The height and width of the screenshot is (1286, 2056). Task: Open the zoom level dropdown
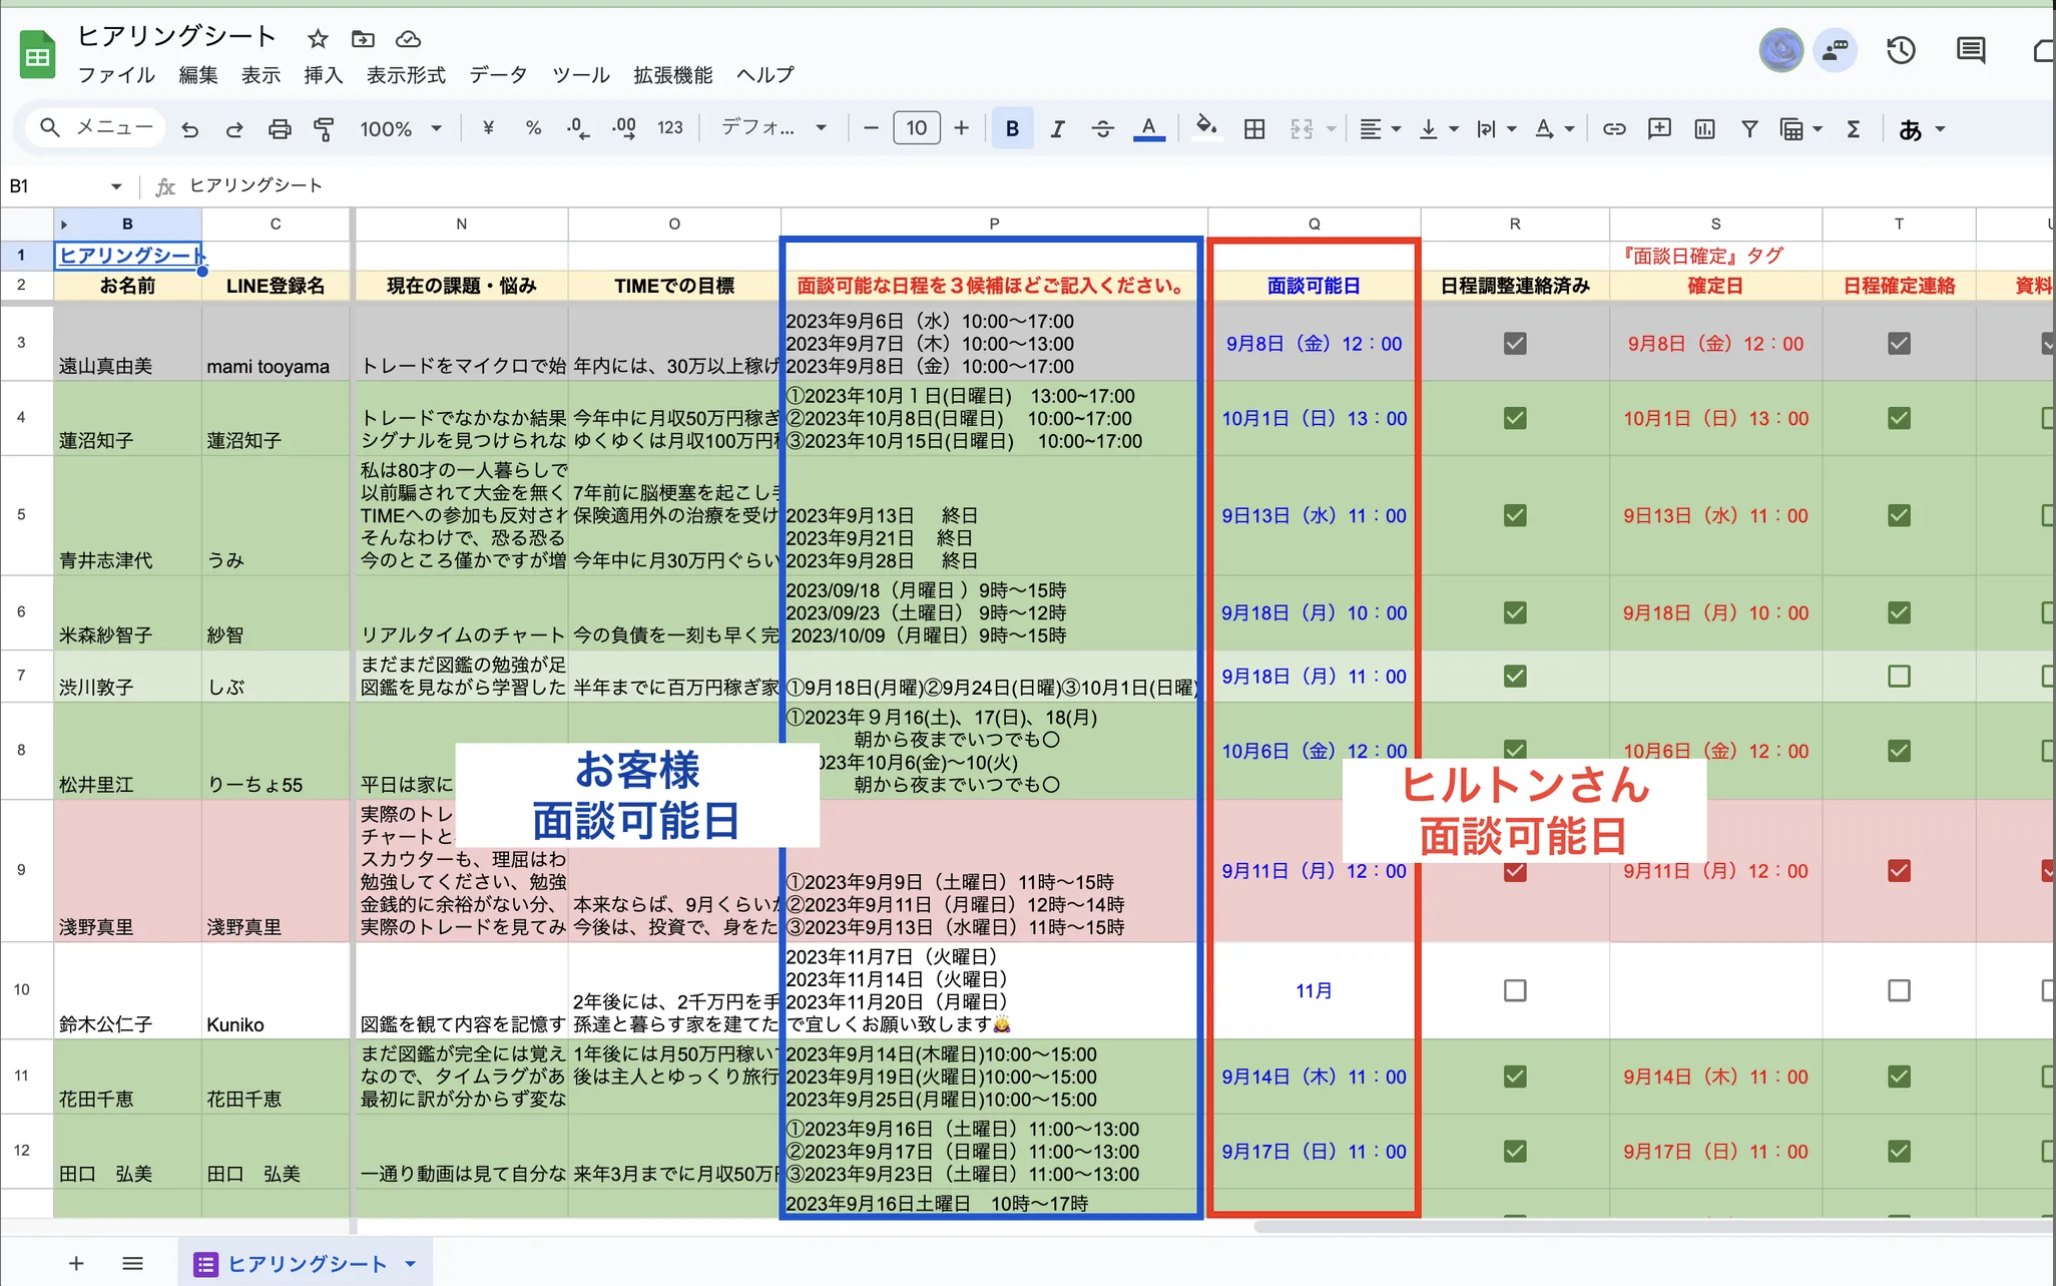click(435, 128)
